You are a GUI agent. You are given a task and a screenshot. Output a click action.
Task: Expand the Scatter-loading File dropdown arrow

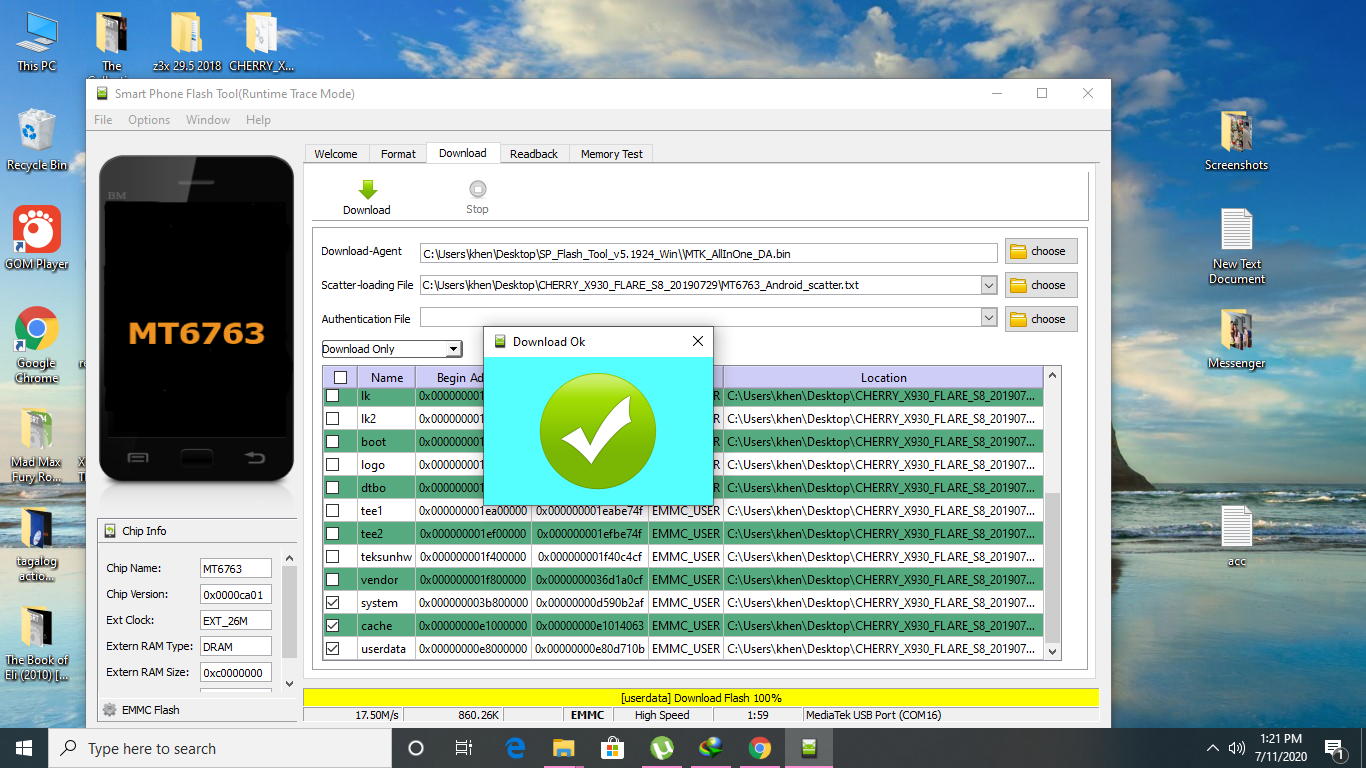pos(989,285)
